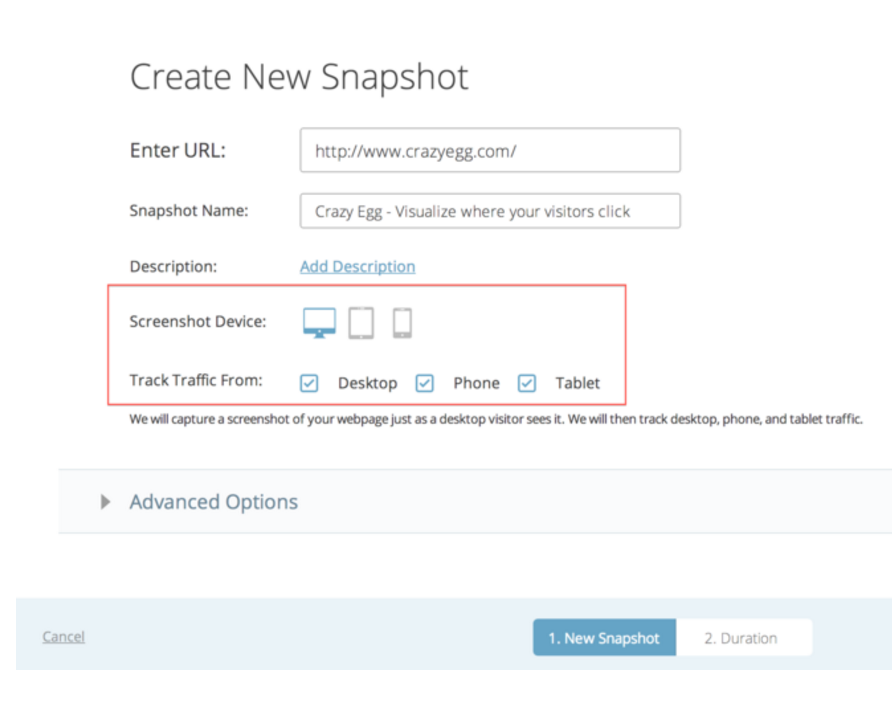Choose the tablet screenshot device icon
The width and height of the screenshot is (892, 704).
(361, 322)
